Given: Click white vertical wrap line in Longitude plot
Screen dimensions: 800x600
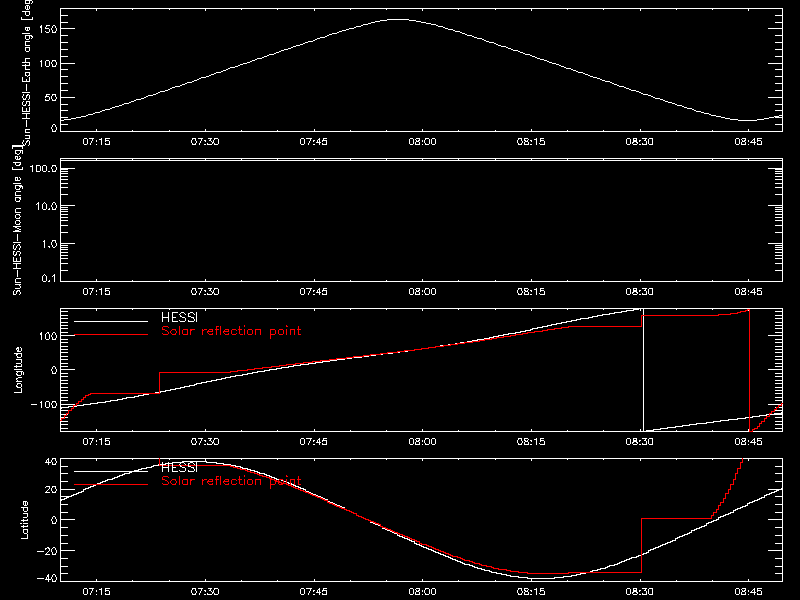Looking at the screenshot, I should coord(643,370).
